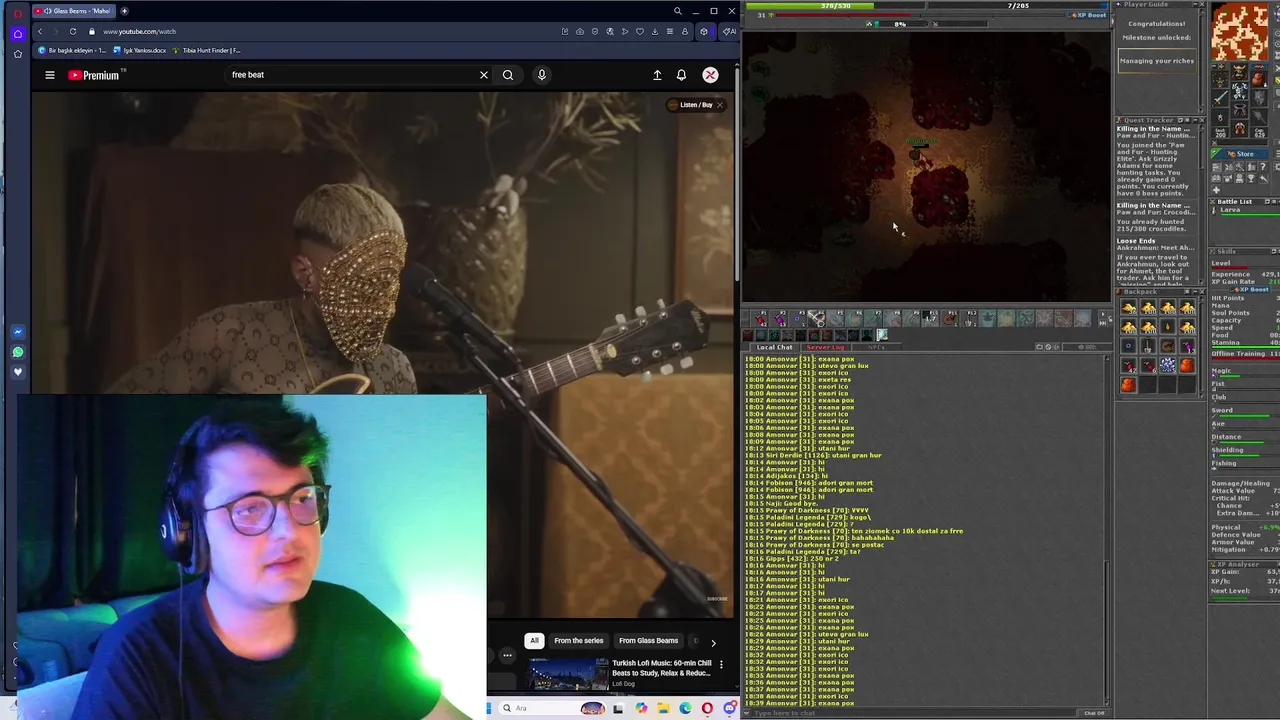Viewport: 1280px width, 720px height.
Task: Open Opera from the taskbar
Action: tap(707, 708)
